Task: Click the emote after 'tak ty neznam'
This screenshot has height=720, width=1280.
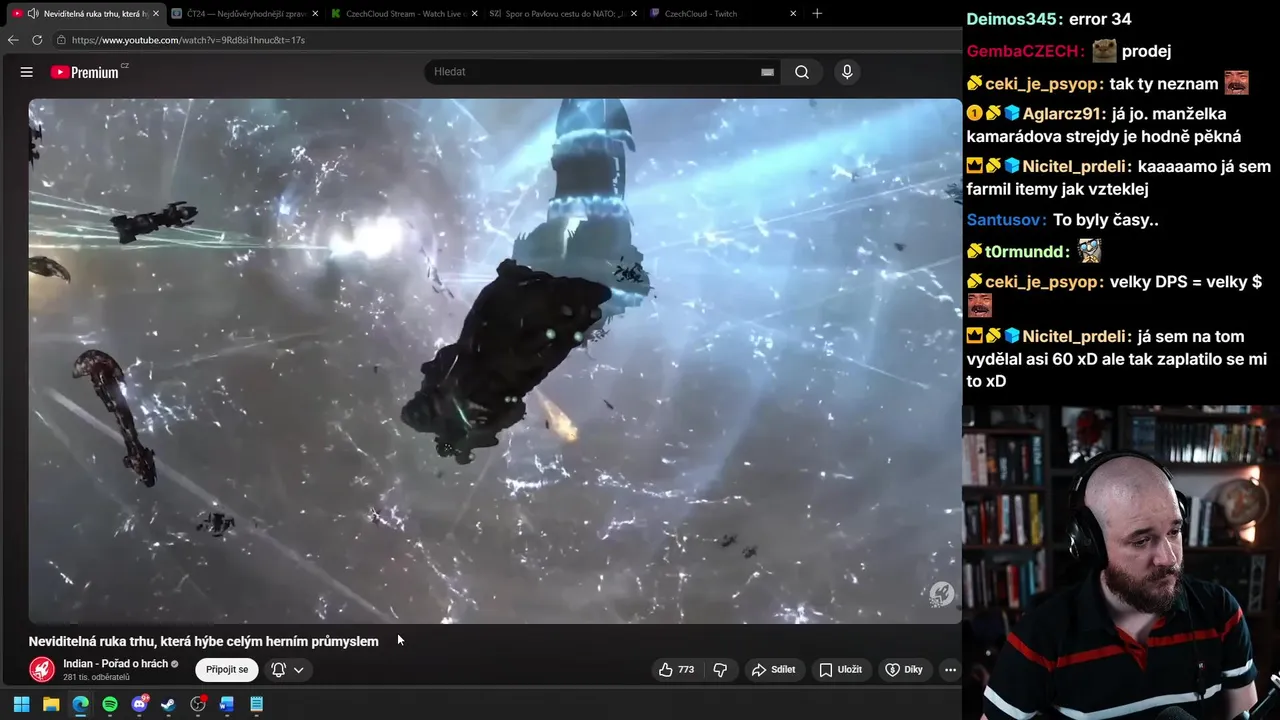Action: (1236, 83)
